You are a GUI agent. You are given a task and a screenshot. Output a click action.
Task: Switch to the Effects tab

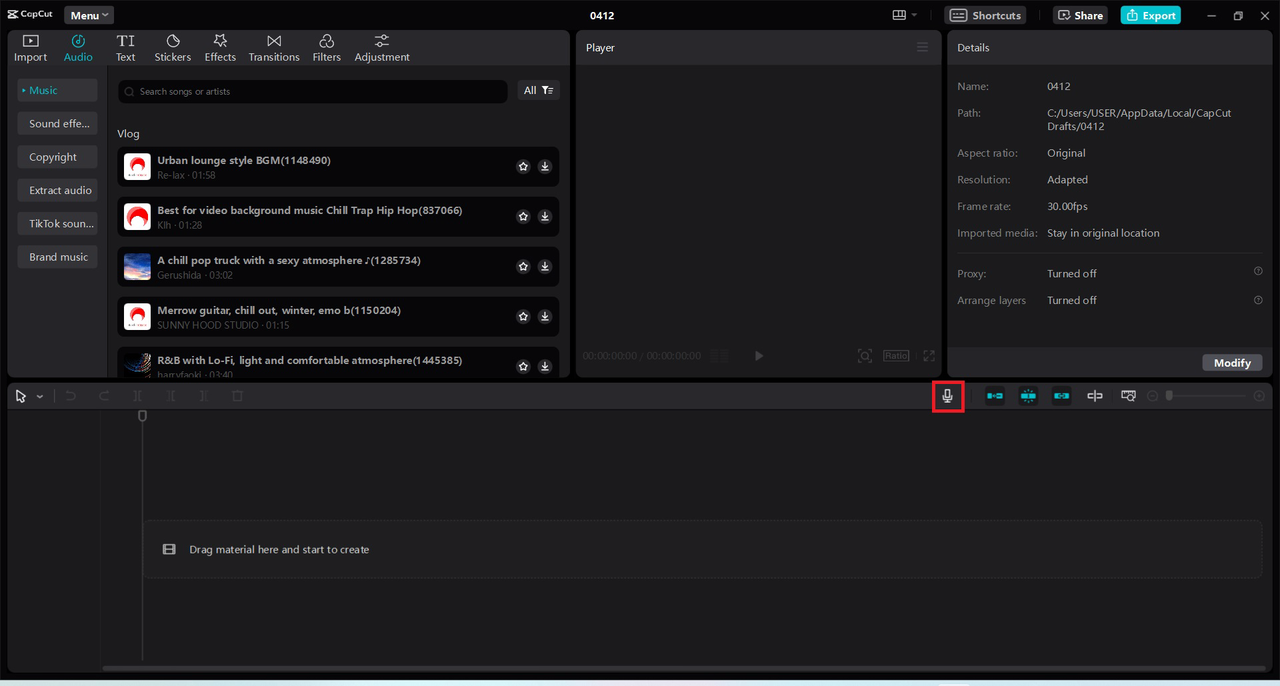coord(220,48)
